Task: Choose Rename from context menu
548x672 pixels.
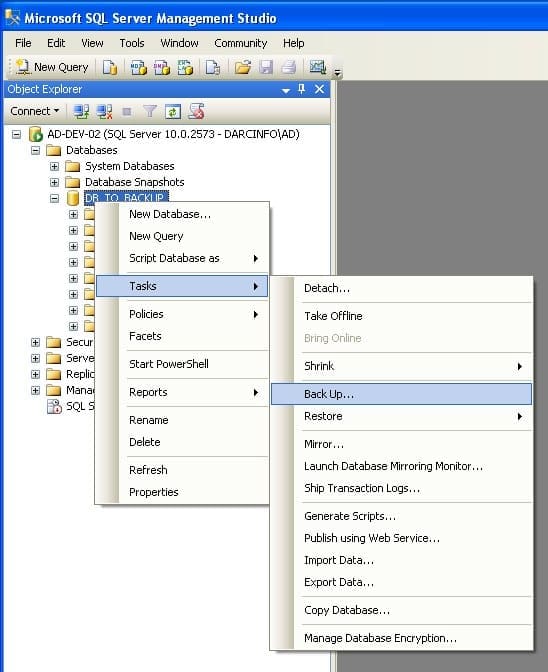Action: [x=183, y=420]
